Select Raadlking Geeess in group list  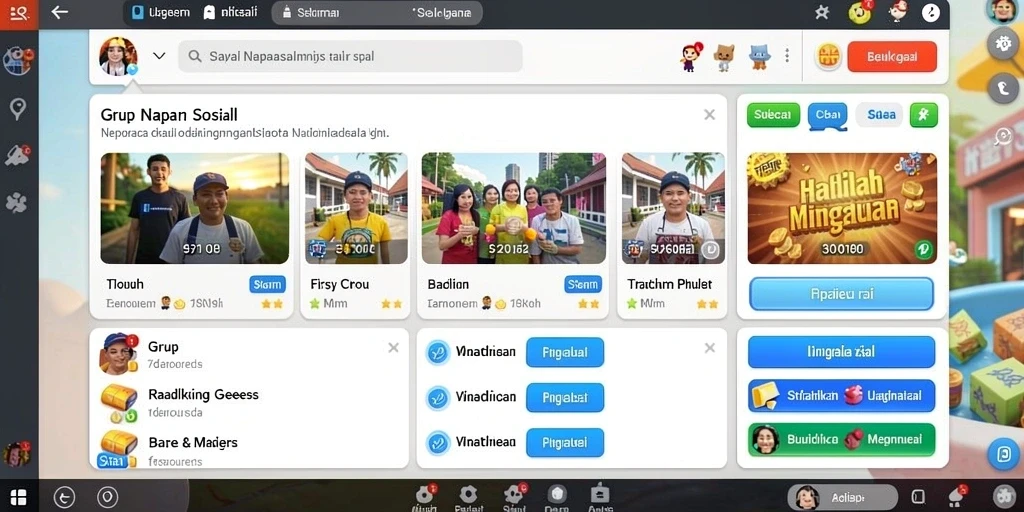(203, 394)
